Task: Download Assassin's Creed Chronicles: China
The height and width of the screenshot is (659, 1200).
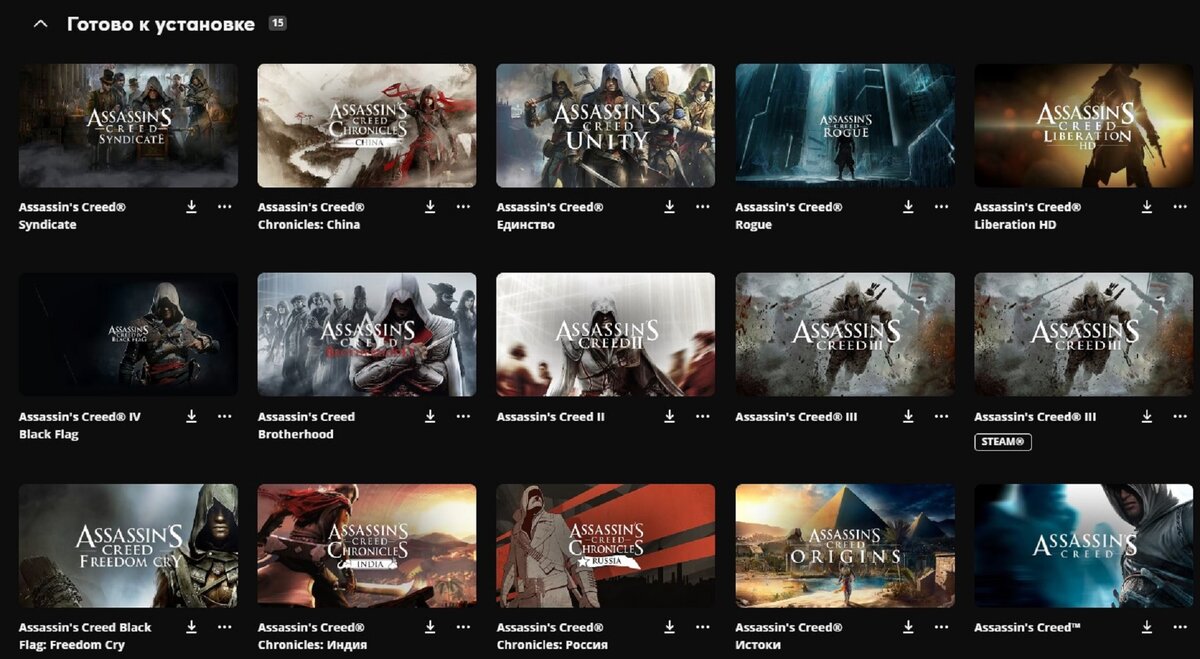Action: (430, 206)
